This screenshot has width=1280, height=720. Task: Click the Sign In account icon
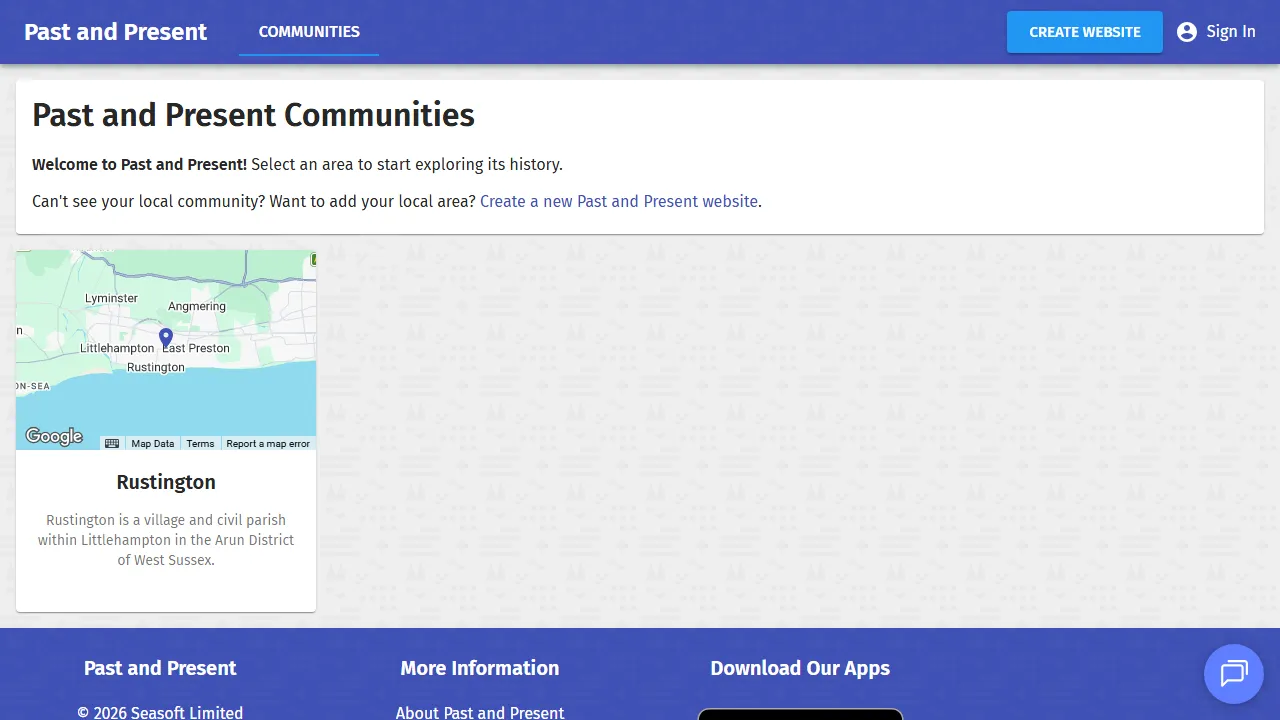[1187, 31]
